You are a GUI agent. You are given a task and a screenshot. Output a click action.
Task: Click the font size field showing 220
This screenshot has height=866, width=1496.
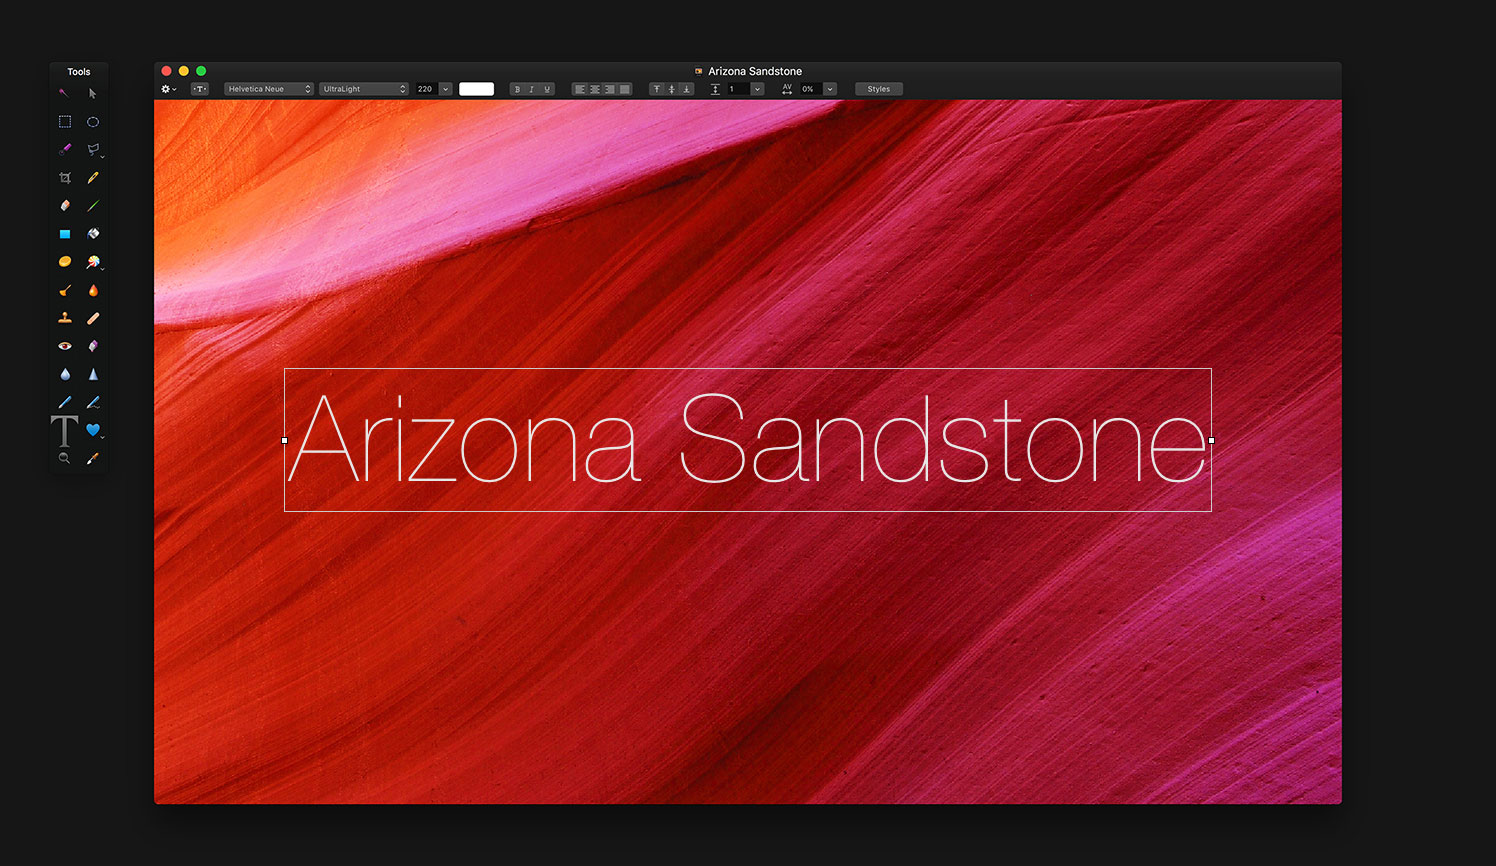427,89
